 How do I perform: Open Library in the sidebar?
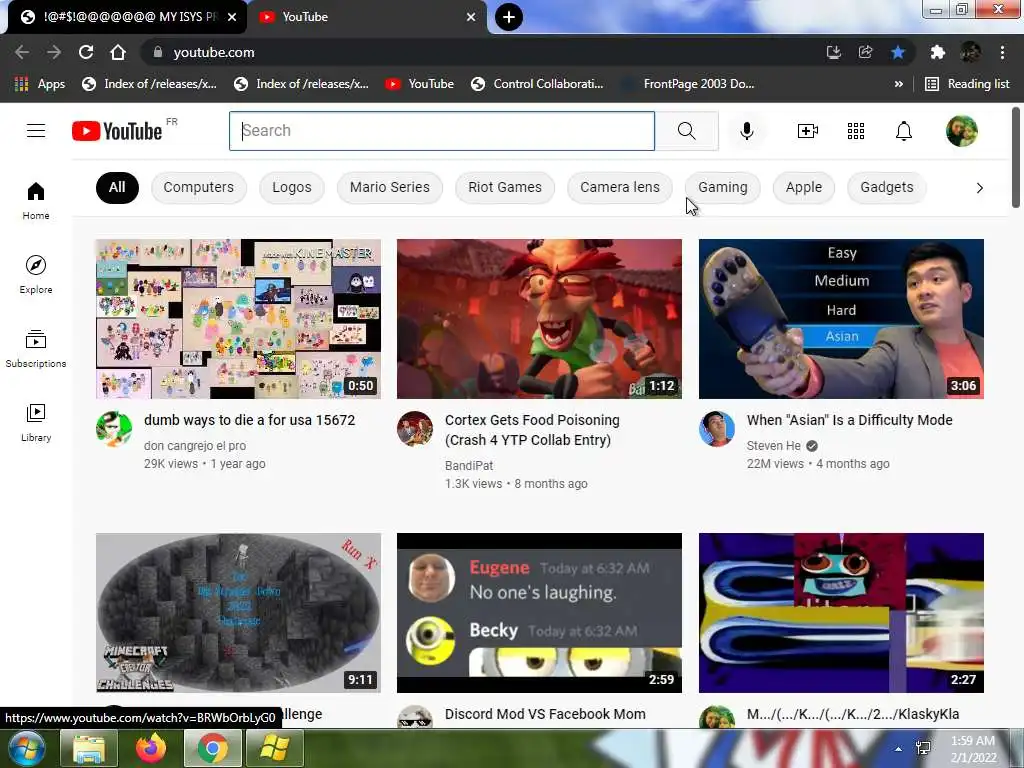click(36, 423)
